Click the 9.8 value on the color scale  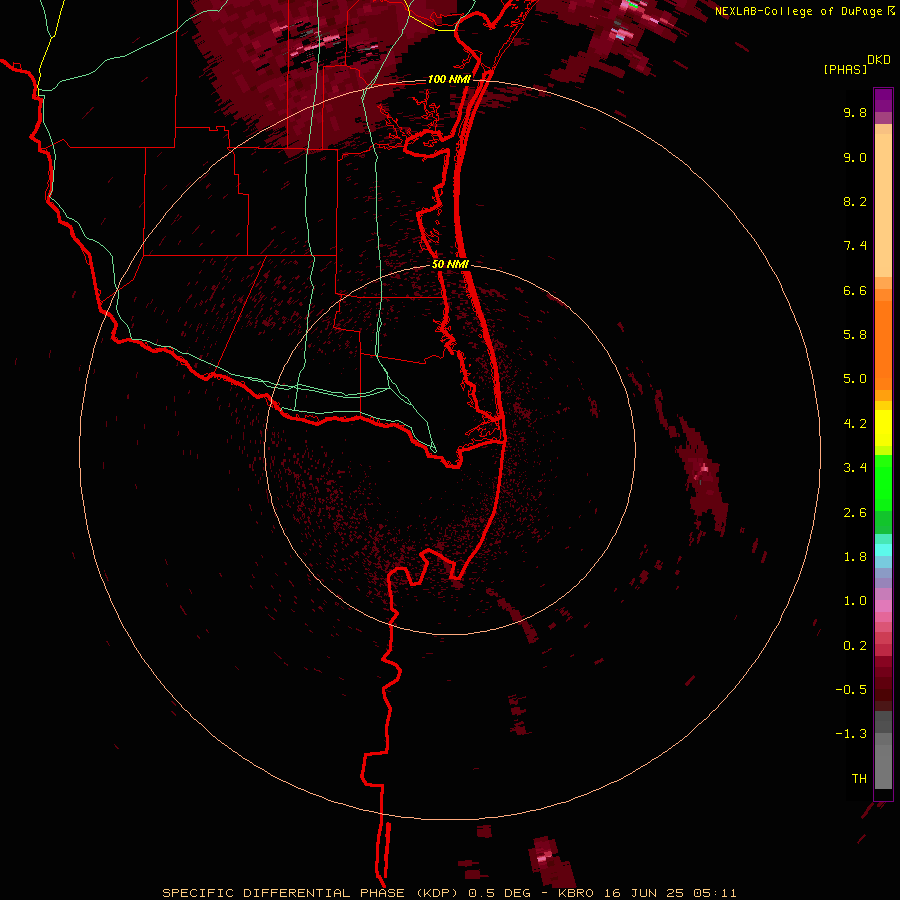(x=855, y=112)
